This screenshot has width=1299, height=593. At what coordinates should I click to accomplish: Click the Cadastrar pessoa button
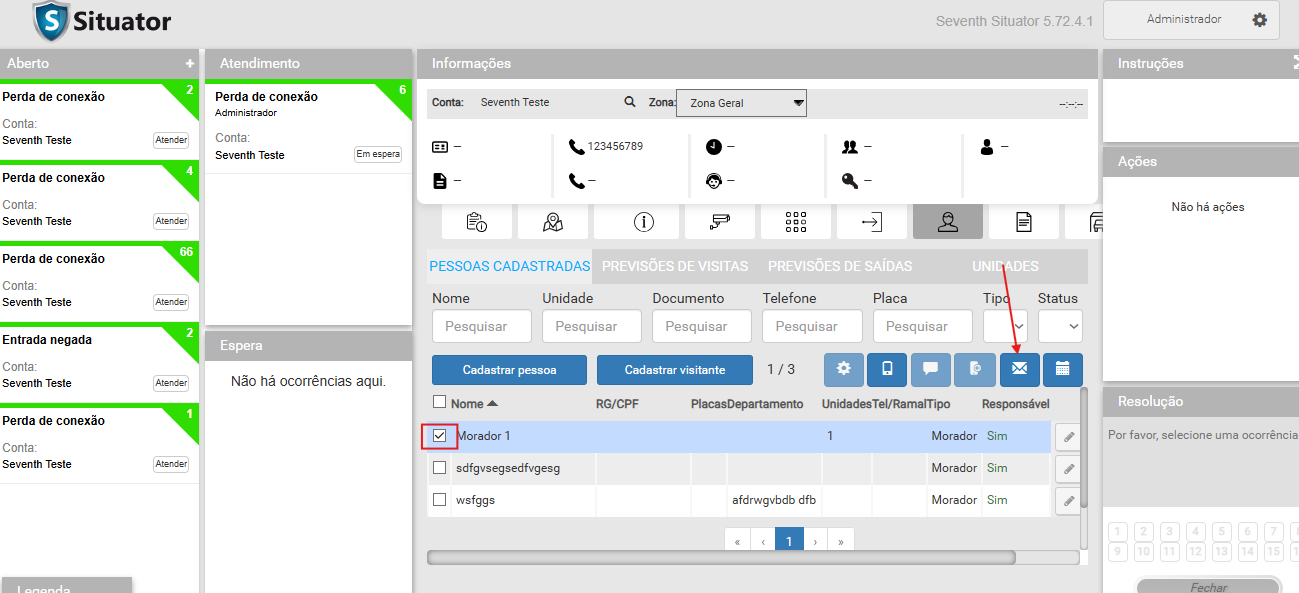coord(509,370)
